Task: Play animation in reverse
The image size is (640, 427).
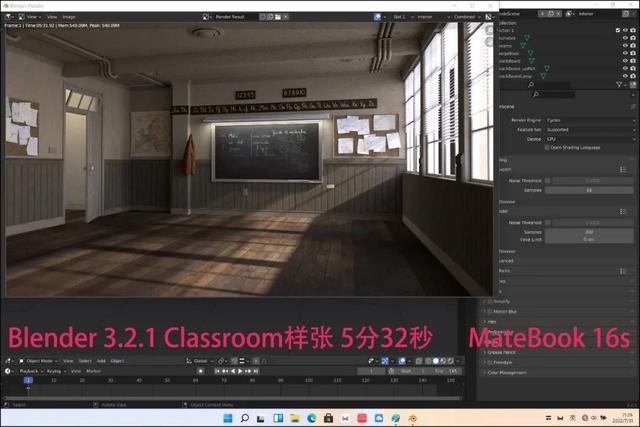Action: point(233,371)
